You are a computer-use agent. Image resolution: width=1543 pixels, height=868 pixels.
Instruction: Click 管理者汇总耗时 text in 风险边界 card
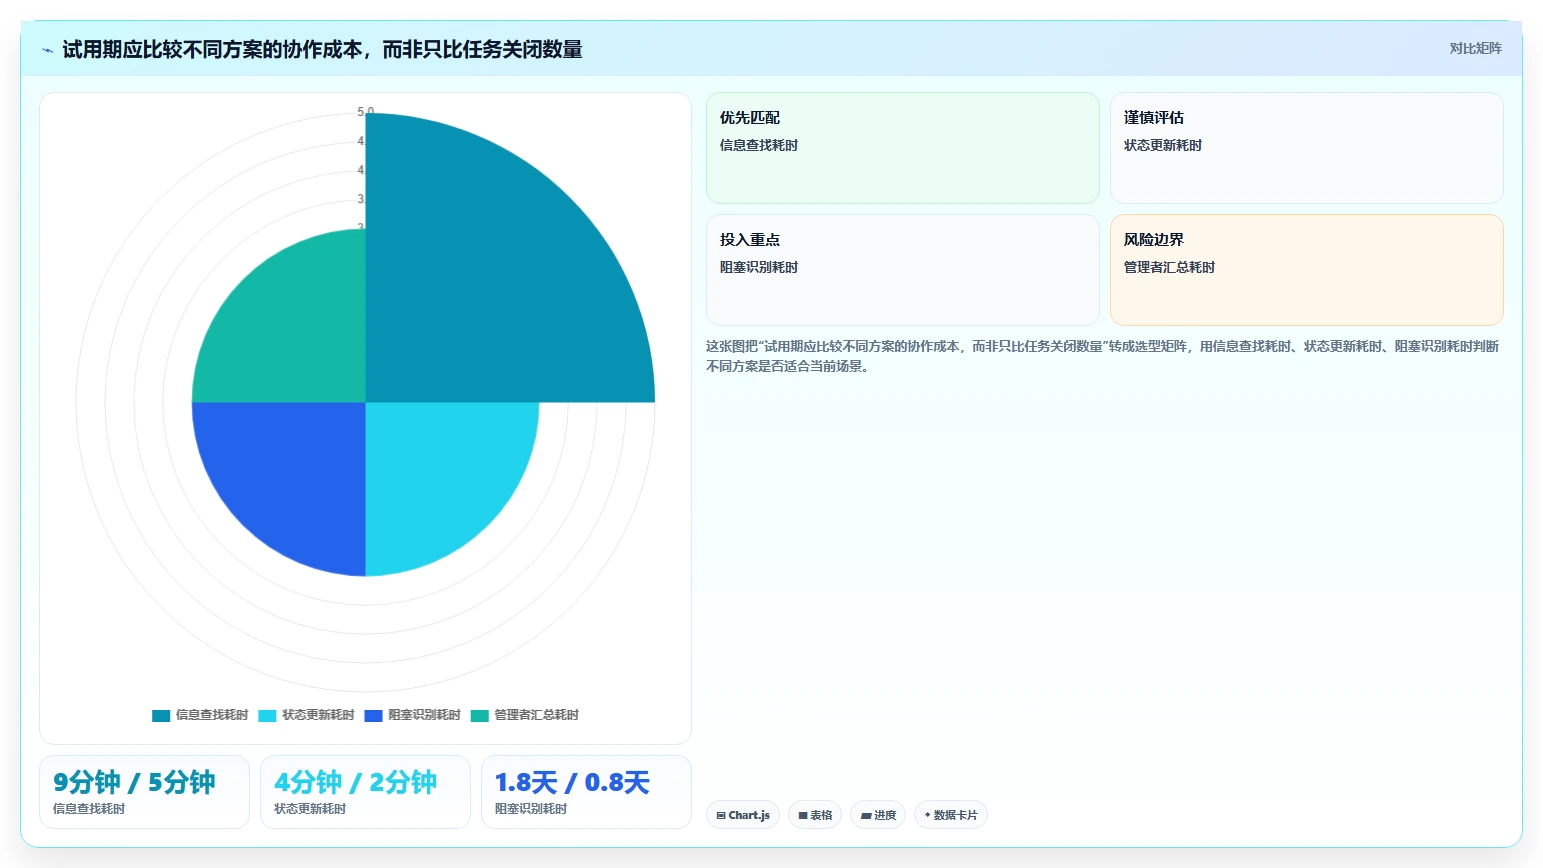[1169, 267]
